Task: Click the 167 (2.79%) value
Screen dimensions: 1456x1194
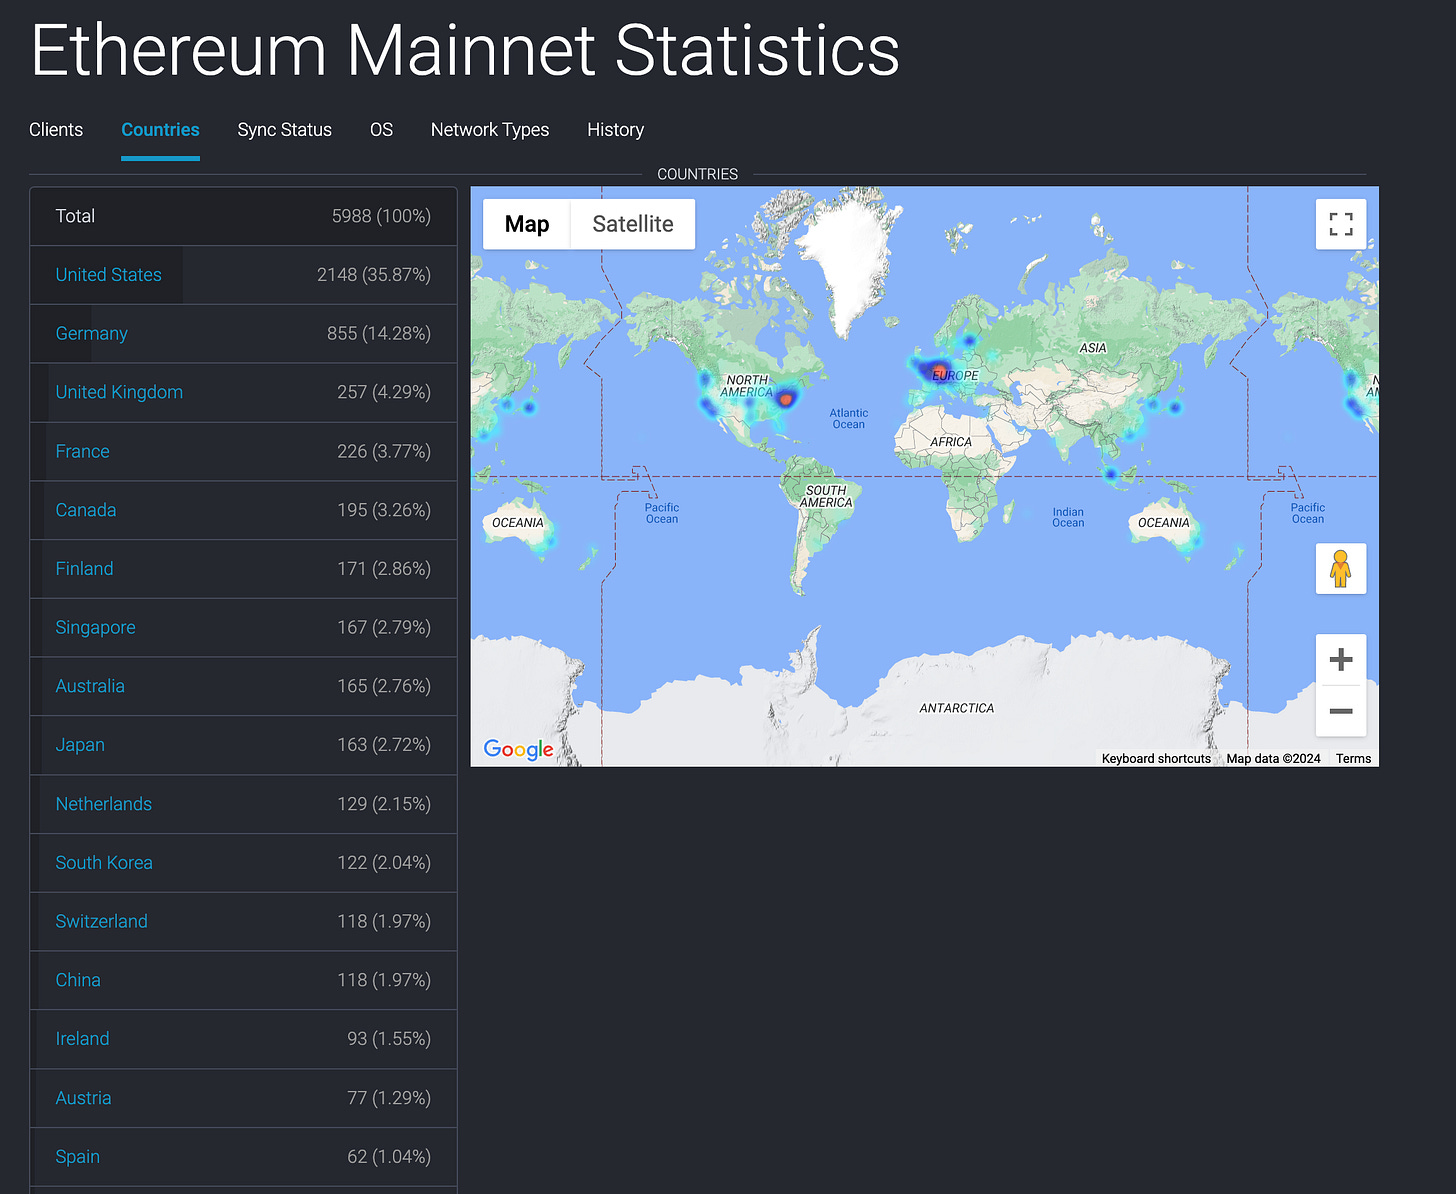Action: click(384, 628)
